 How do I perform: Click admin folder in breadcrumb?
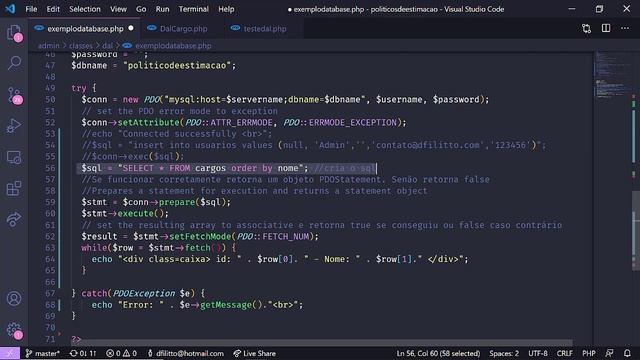pos(49,46)
